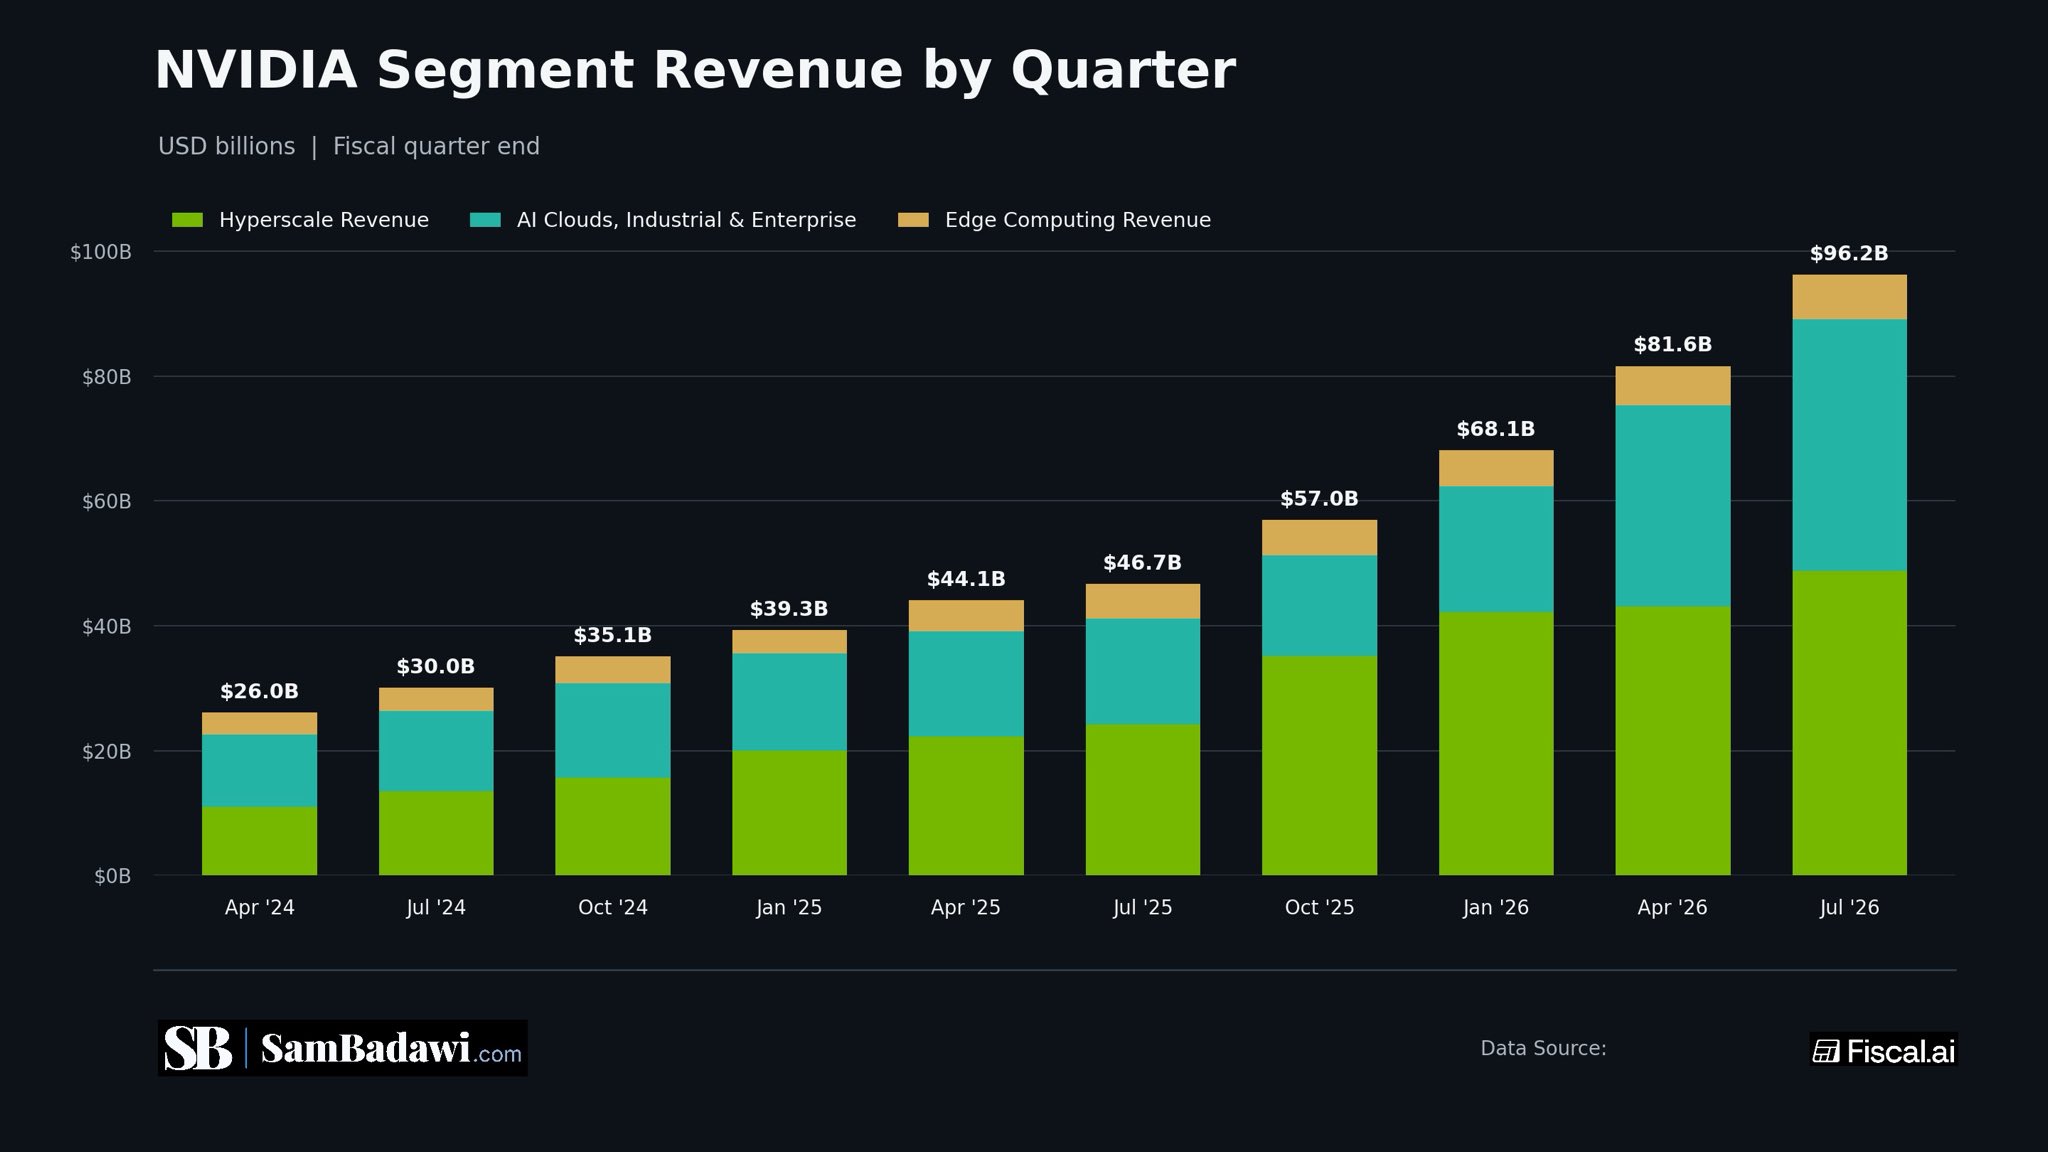Select the Edge Computing Revenue legend label
Screen dimensions: 2048x1152
point(1078,220)
